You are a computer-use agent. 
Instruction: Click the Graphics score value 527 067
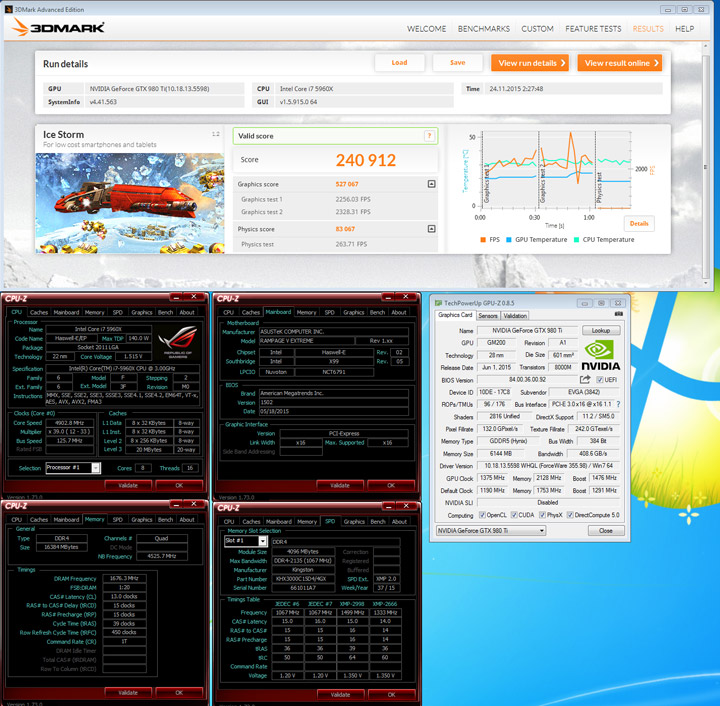coord(347,184)
